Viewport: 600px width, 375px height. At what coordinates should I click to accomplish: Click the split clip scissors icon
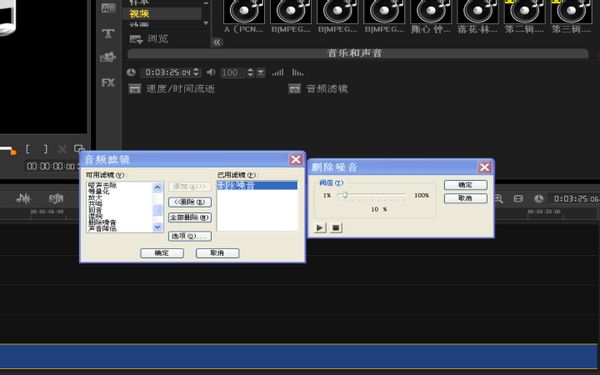pos(62,149)
